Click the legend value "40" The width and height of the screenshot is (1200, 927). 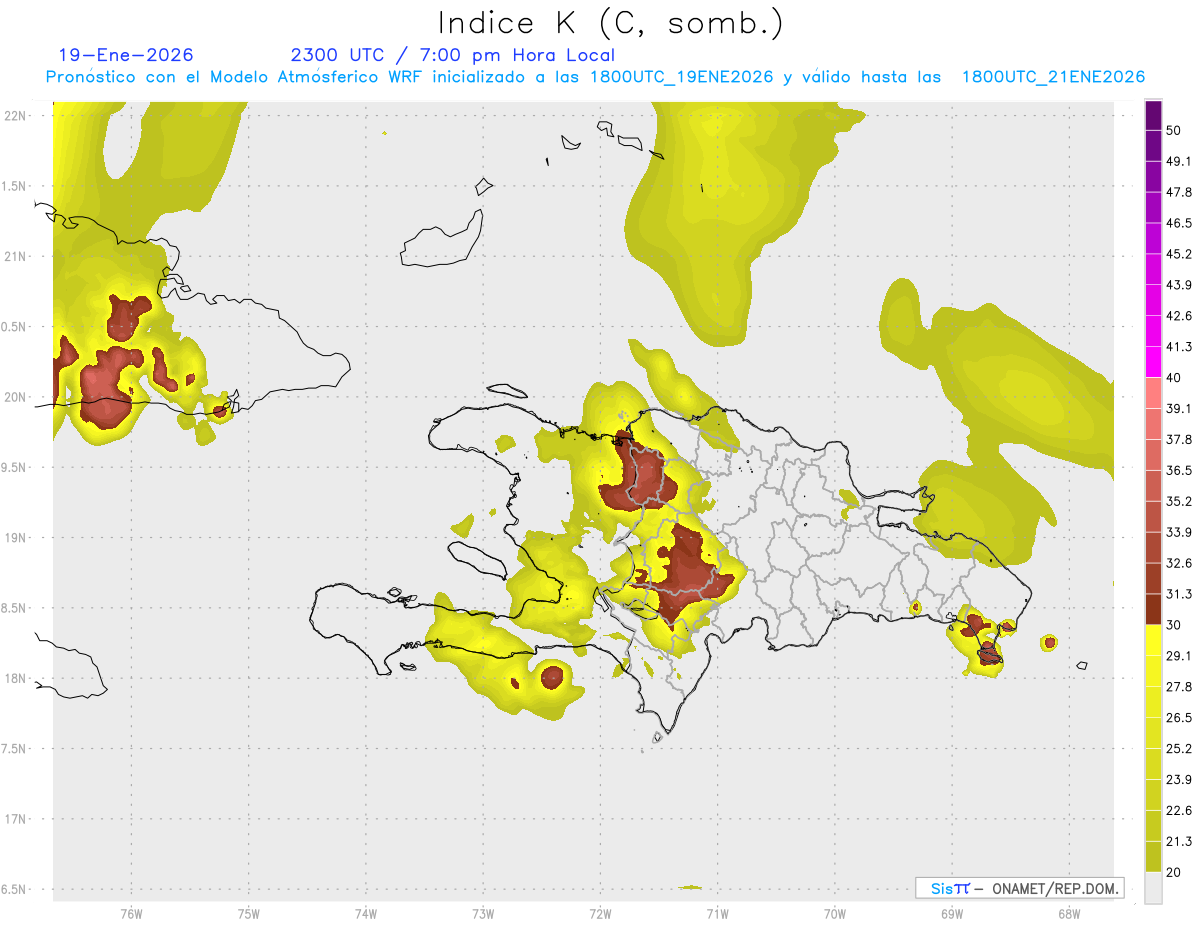click(x=1174, y=378)
